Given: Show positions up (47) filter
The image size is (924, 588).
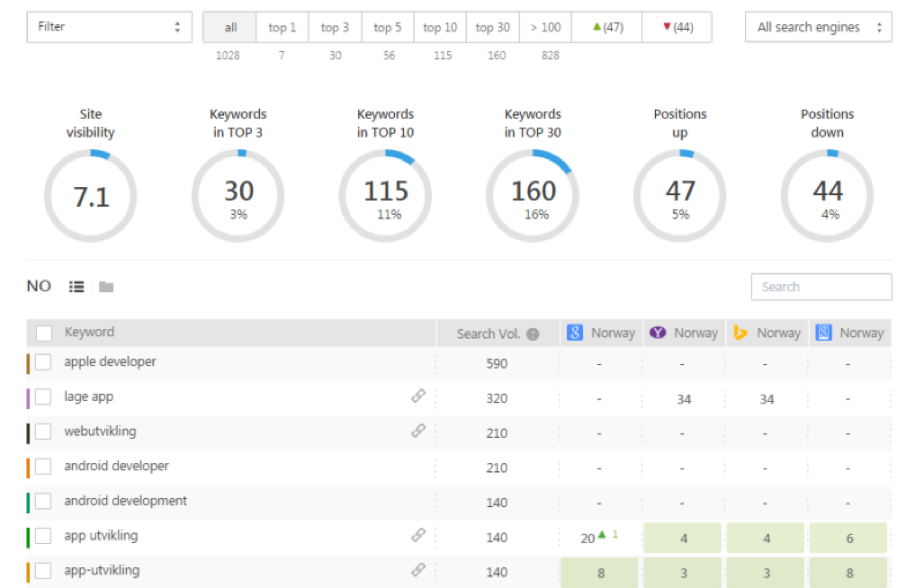Looking at the screenshot, I should [x=607, y=27].
